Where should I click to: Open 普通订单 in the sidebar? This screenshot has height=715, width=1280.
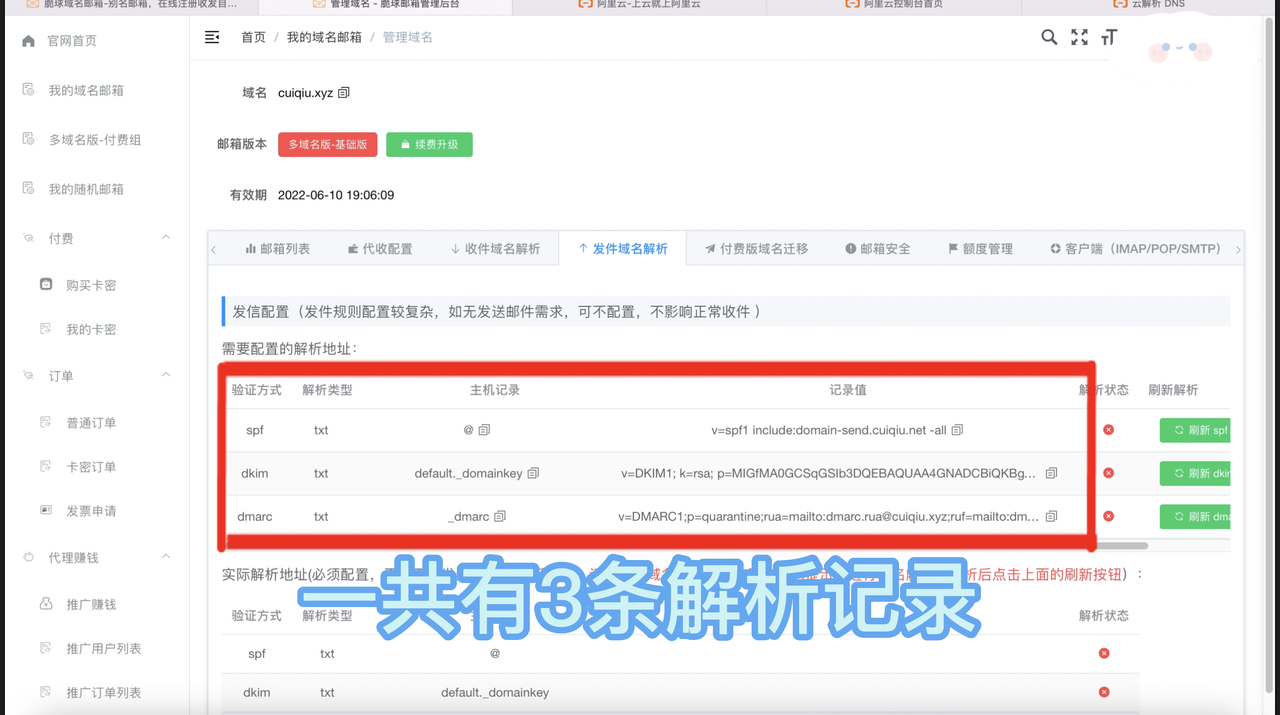point(91,423)
